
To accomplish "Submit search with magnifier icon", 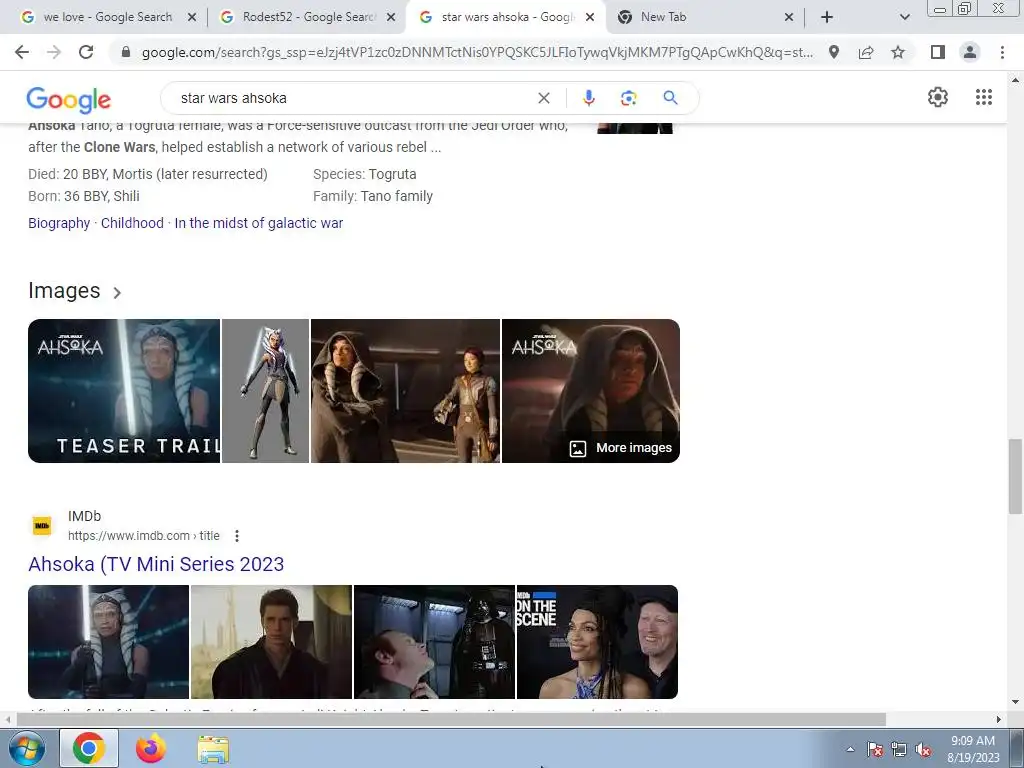I will click(670, 98).
